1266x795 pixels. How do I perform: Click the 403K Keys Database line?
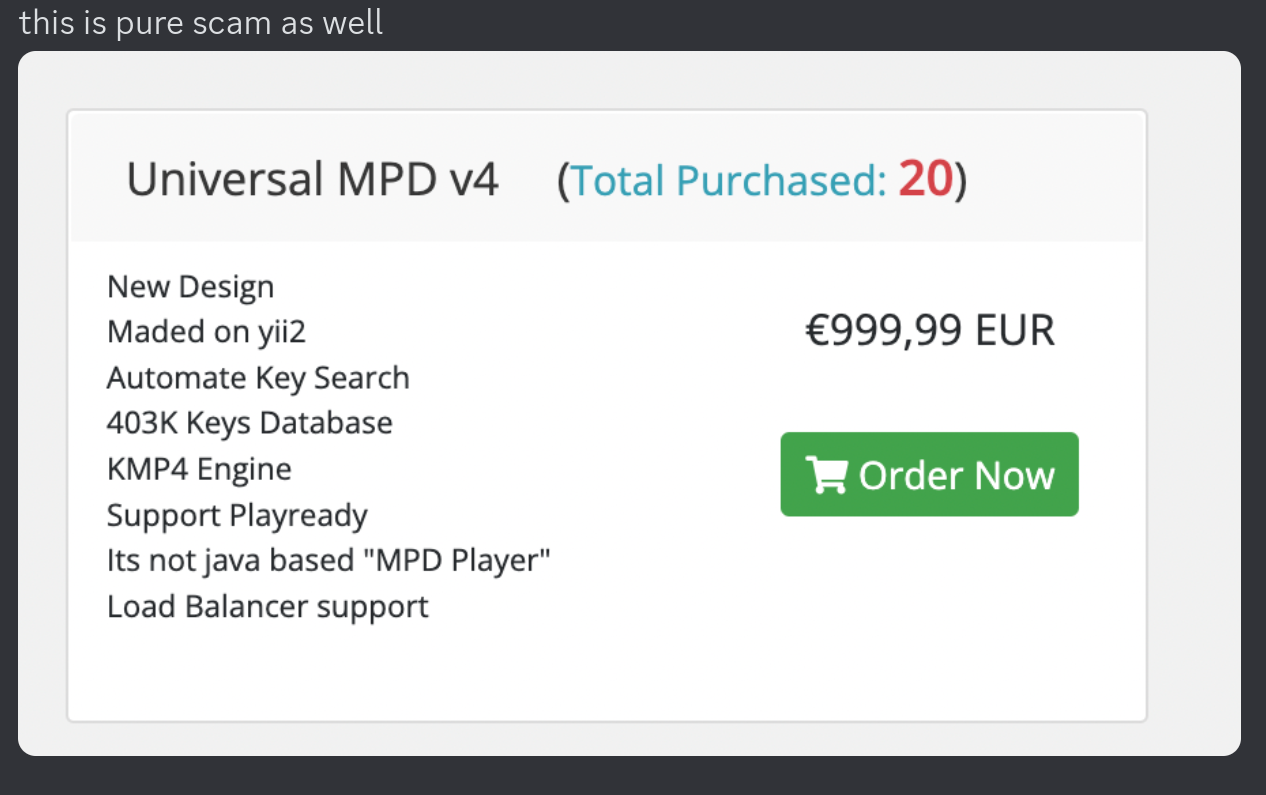click(249, 423)
